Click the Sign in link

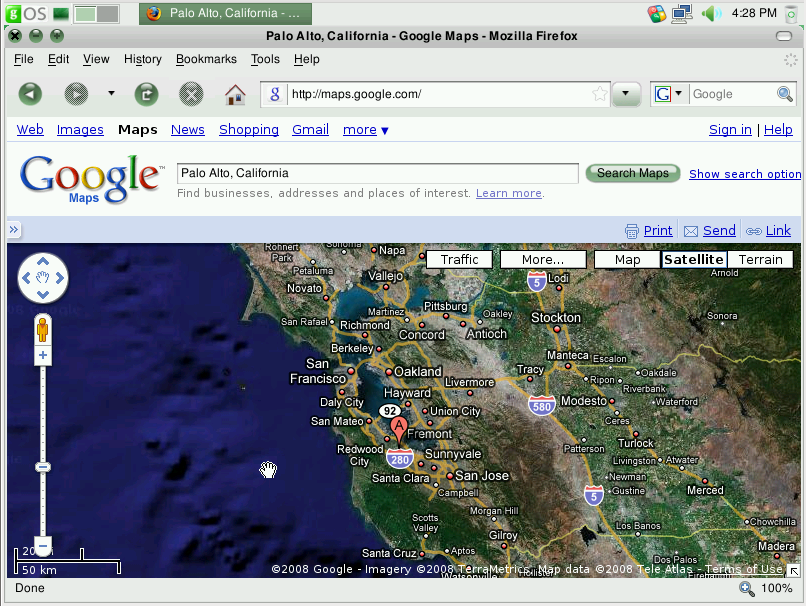(730, 130)
